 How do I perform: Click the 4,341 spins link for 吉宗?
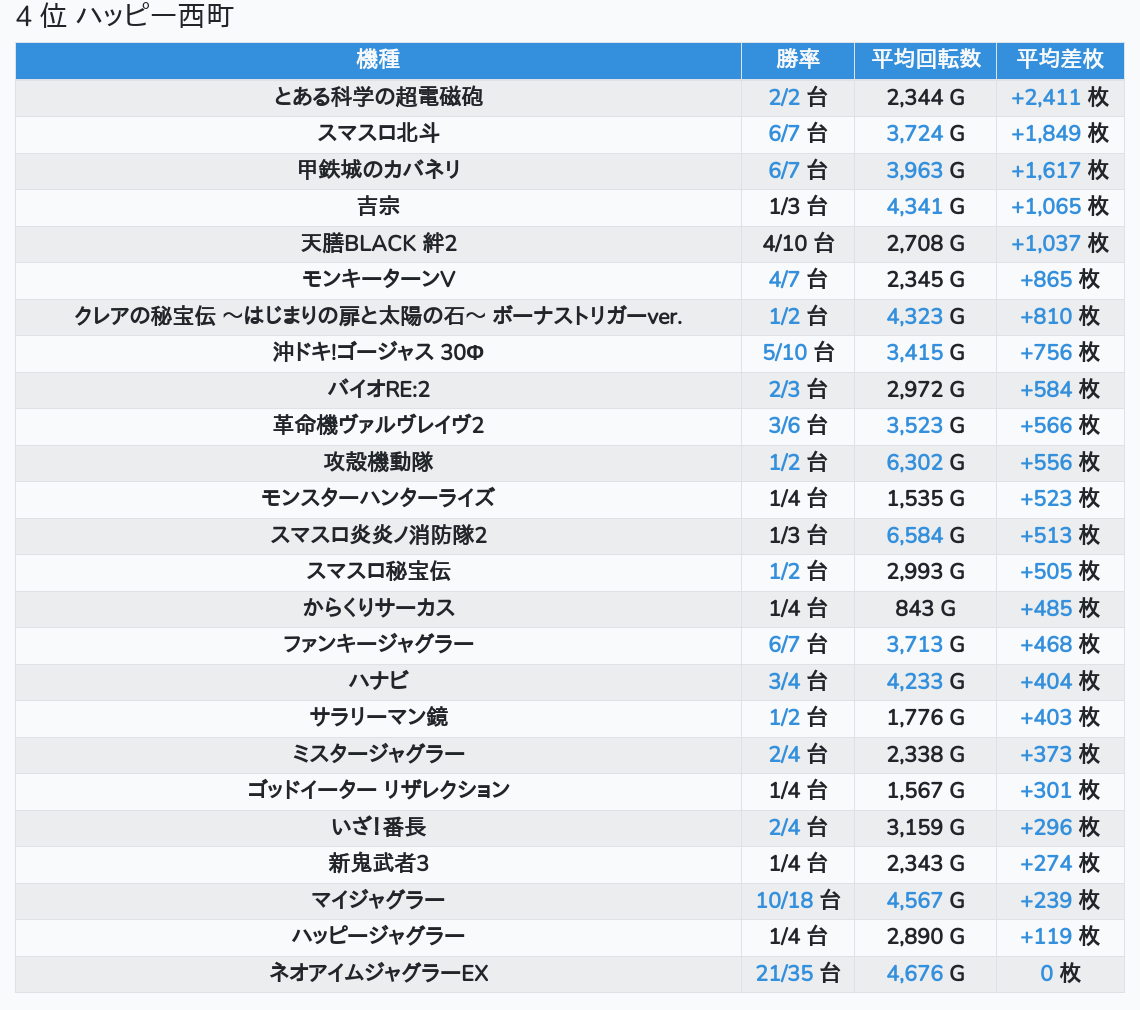tap(914, 207)
